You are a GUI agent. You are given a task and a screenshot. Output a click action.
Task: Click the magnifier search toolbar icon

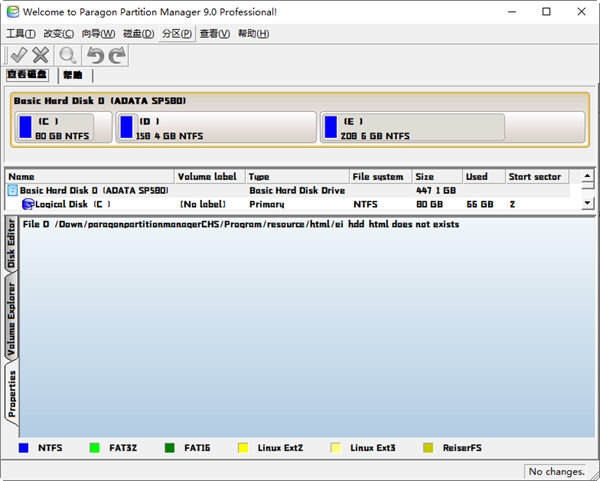(x=68, y=55)
